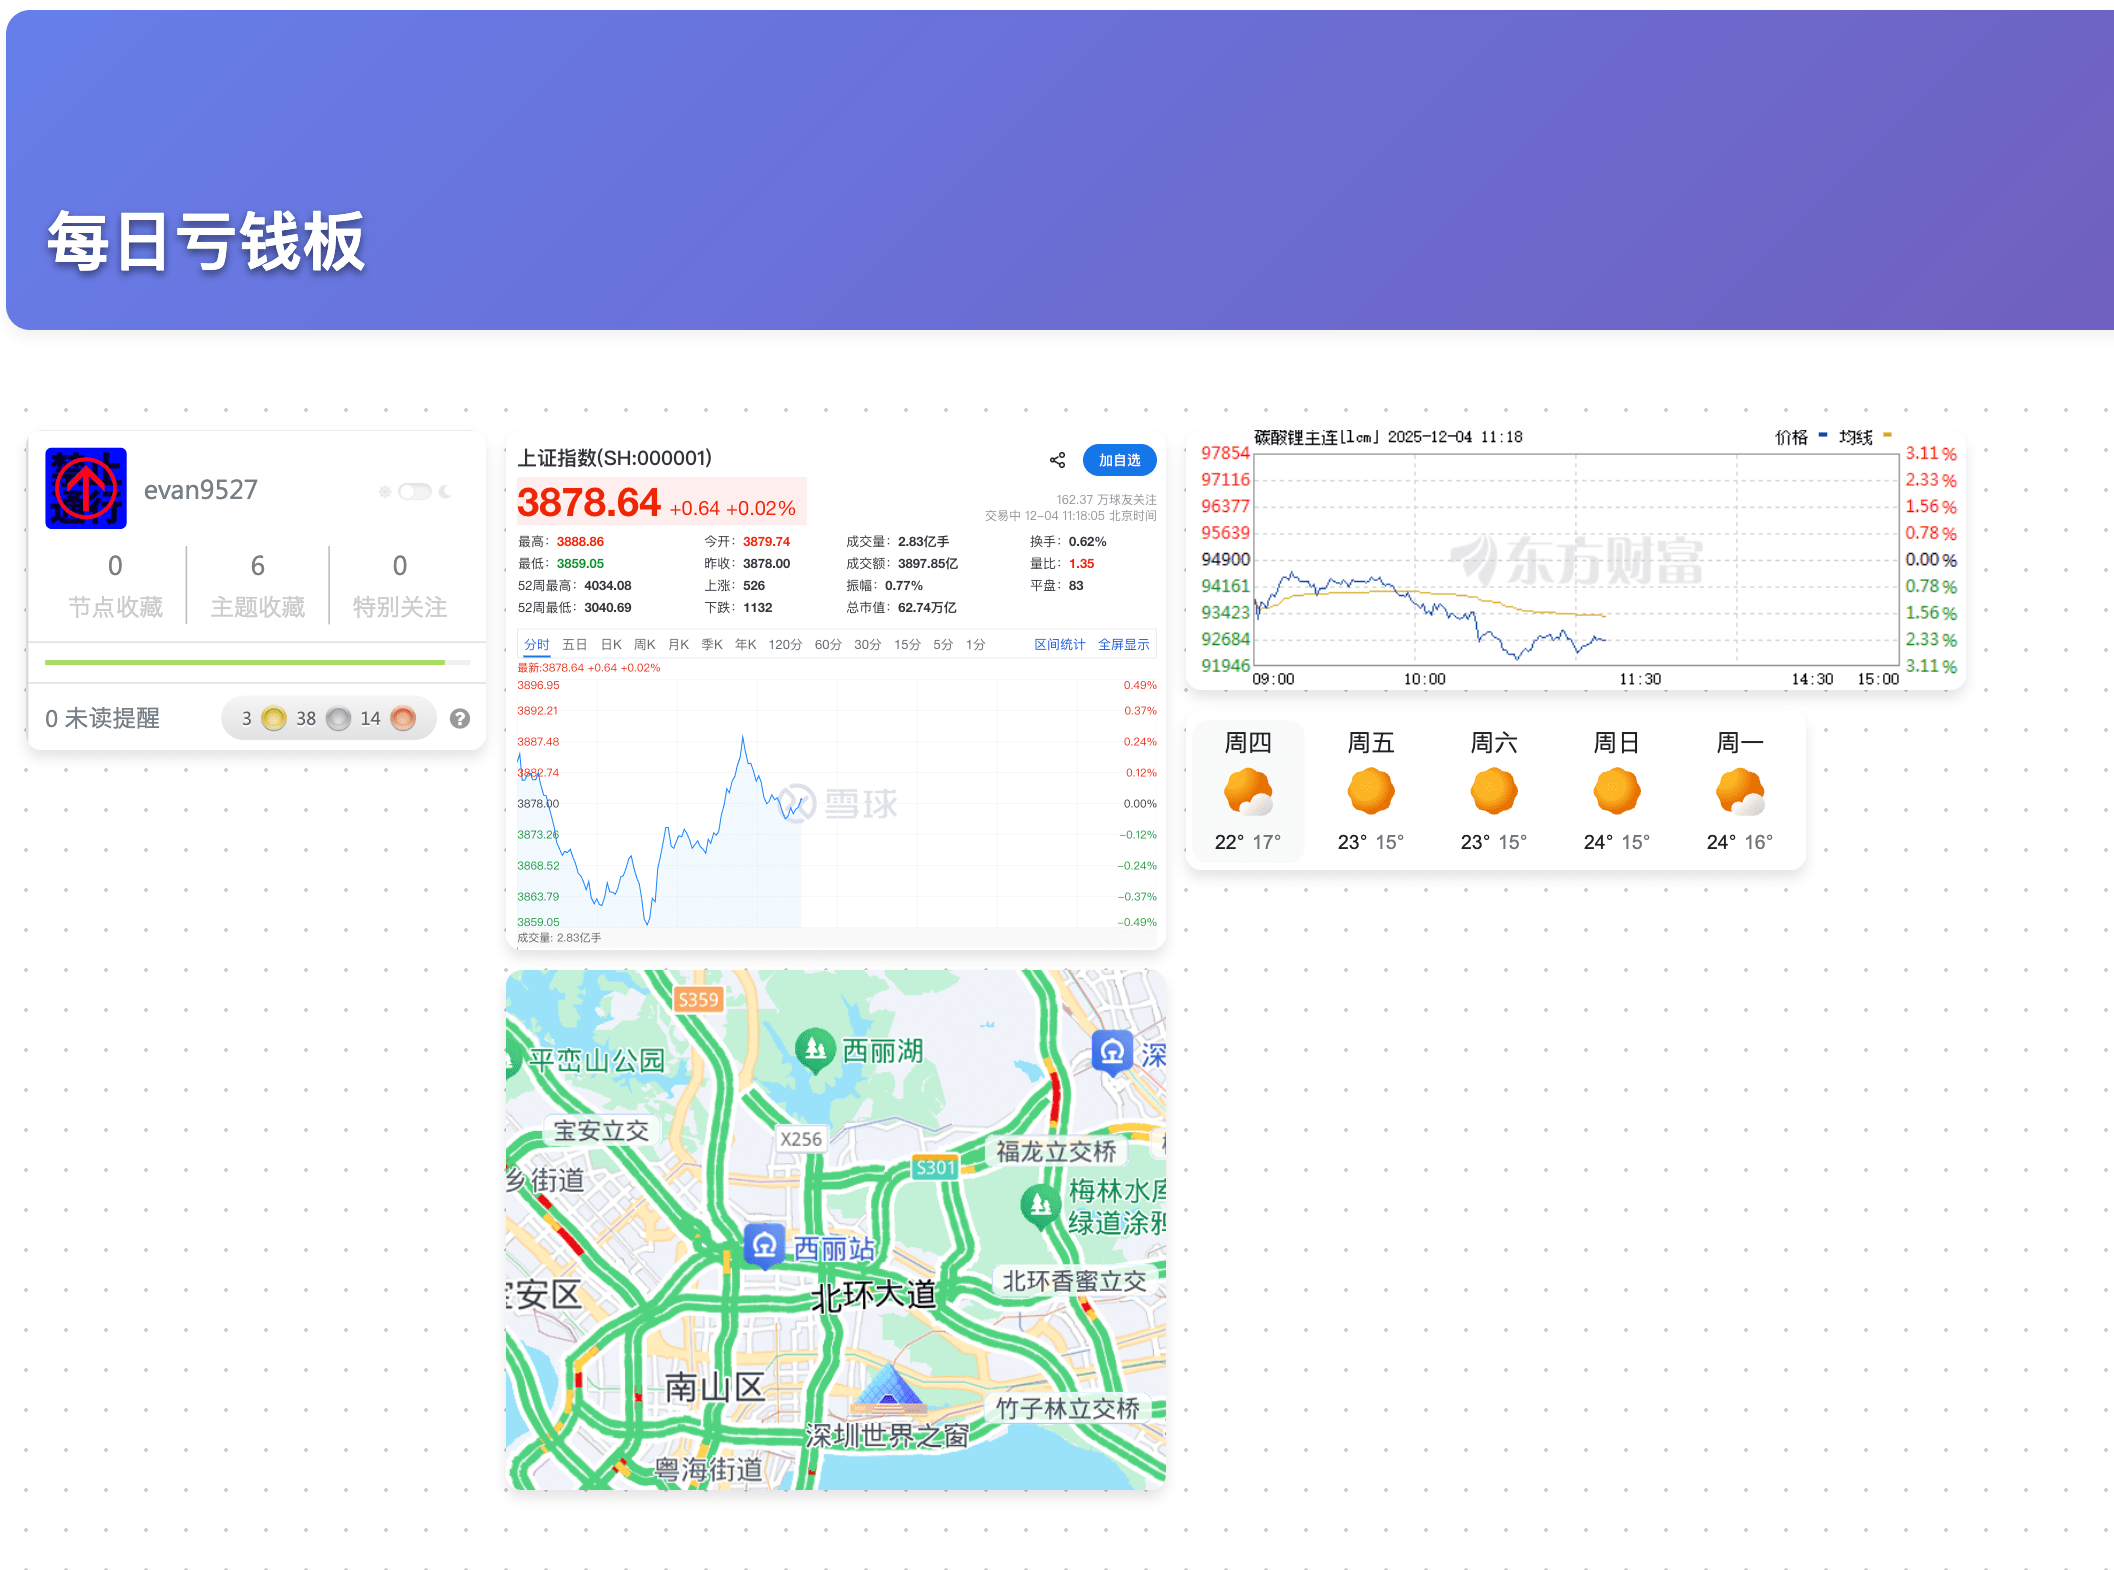This screenshot has height=1570, width=2114.
Task: Toggle the light/dark mode switch
Action: 414,491
